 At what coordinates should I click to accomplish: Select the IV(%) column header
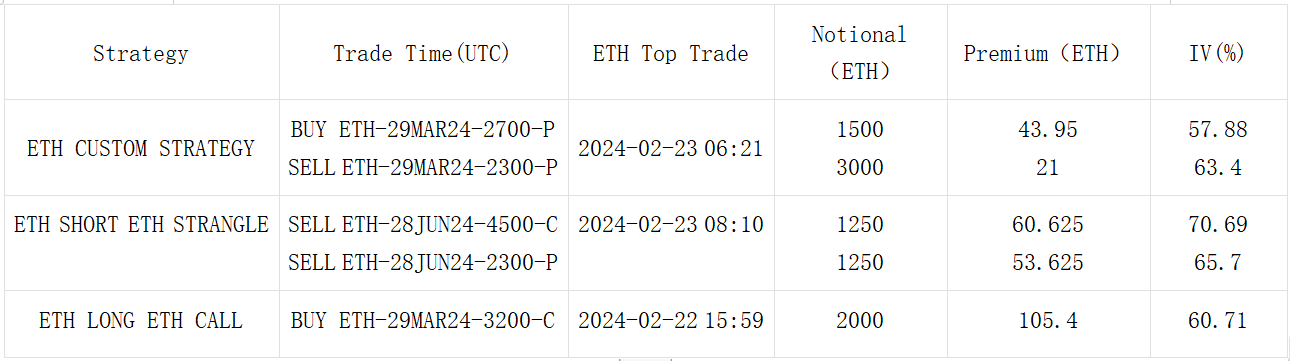point(1217,54)
